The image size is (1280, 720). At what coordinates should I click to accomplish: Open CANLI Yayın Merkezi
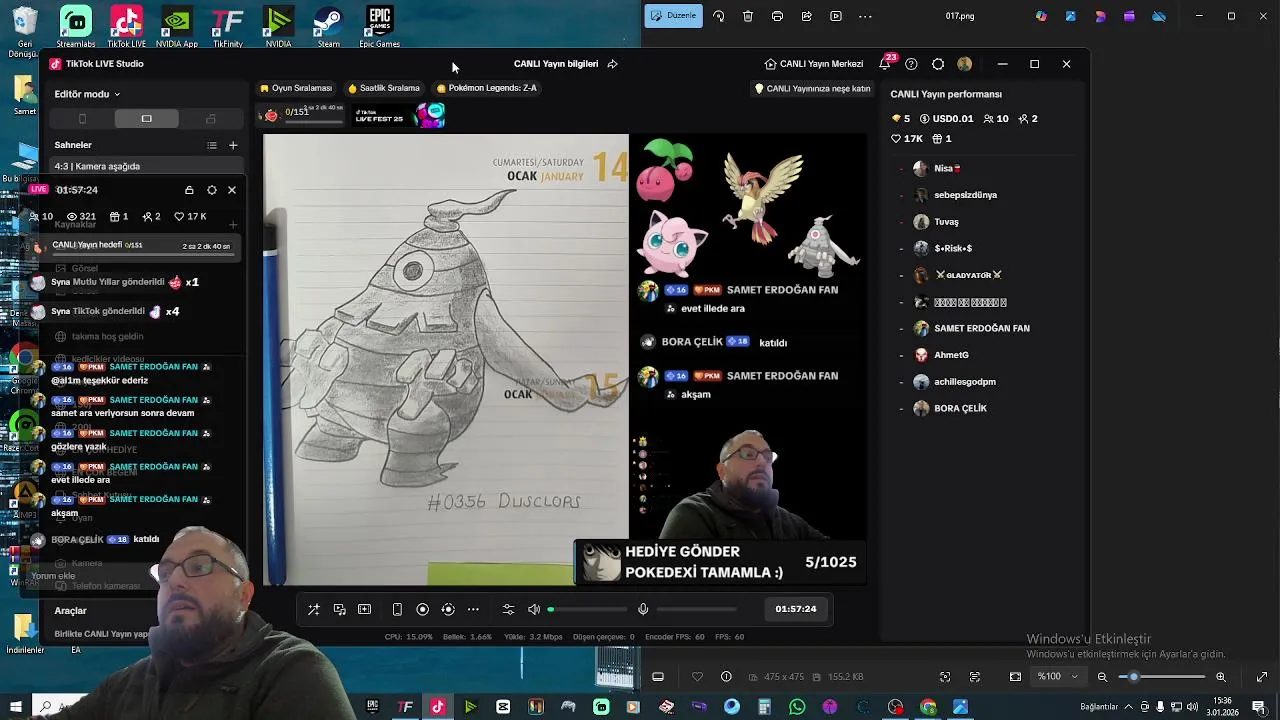pos(813,64)
